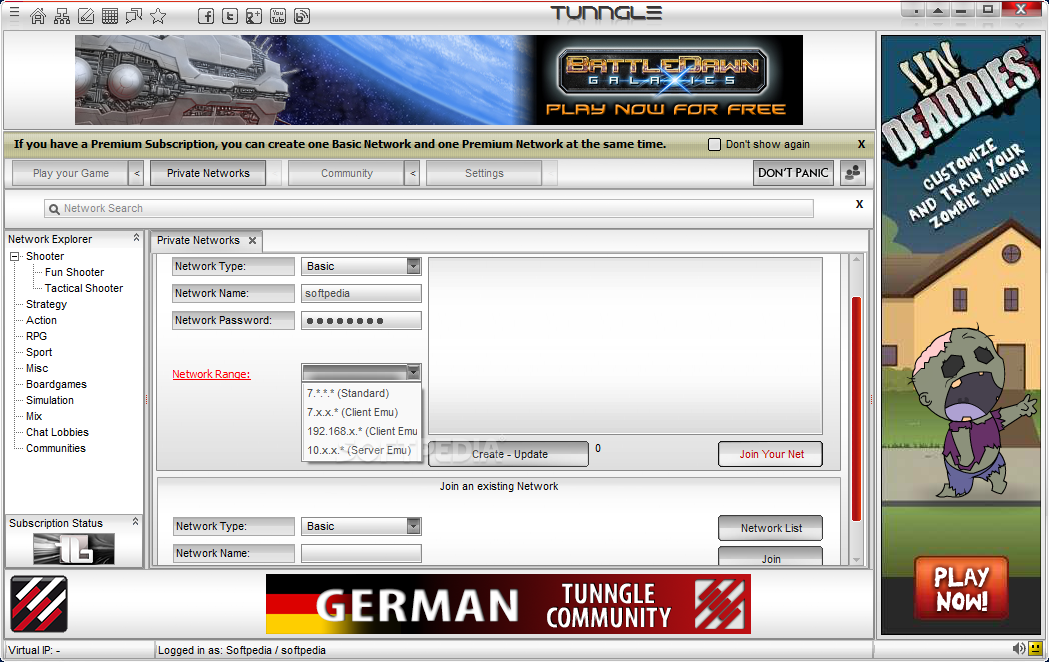Screen dimensions: 1049x662
Task: Collapse the Shooter tree node
Action: pos(15,256)
